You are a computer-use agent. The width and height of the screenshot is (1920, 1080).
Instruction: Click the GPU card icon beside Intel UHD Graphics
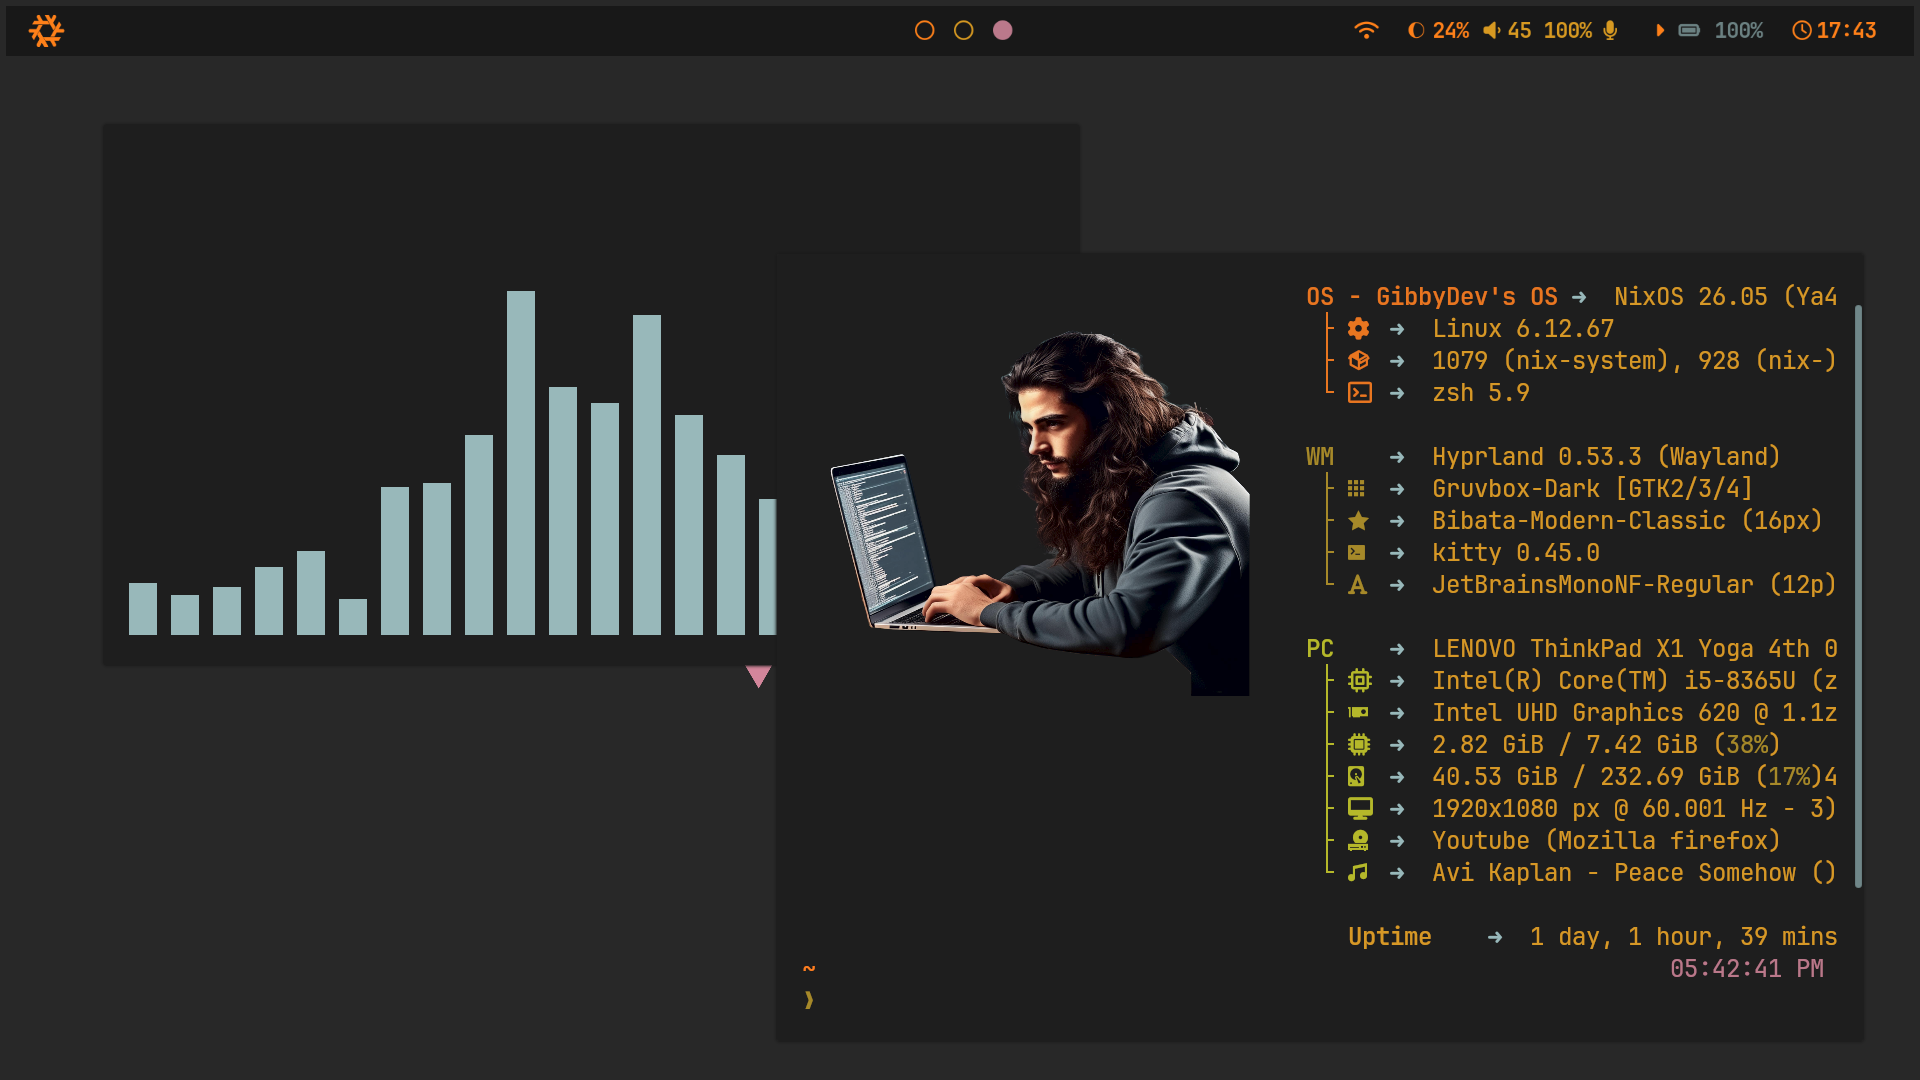(x=1358, y=713)
